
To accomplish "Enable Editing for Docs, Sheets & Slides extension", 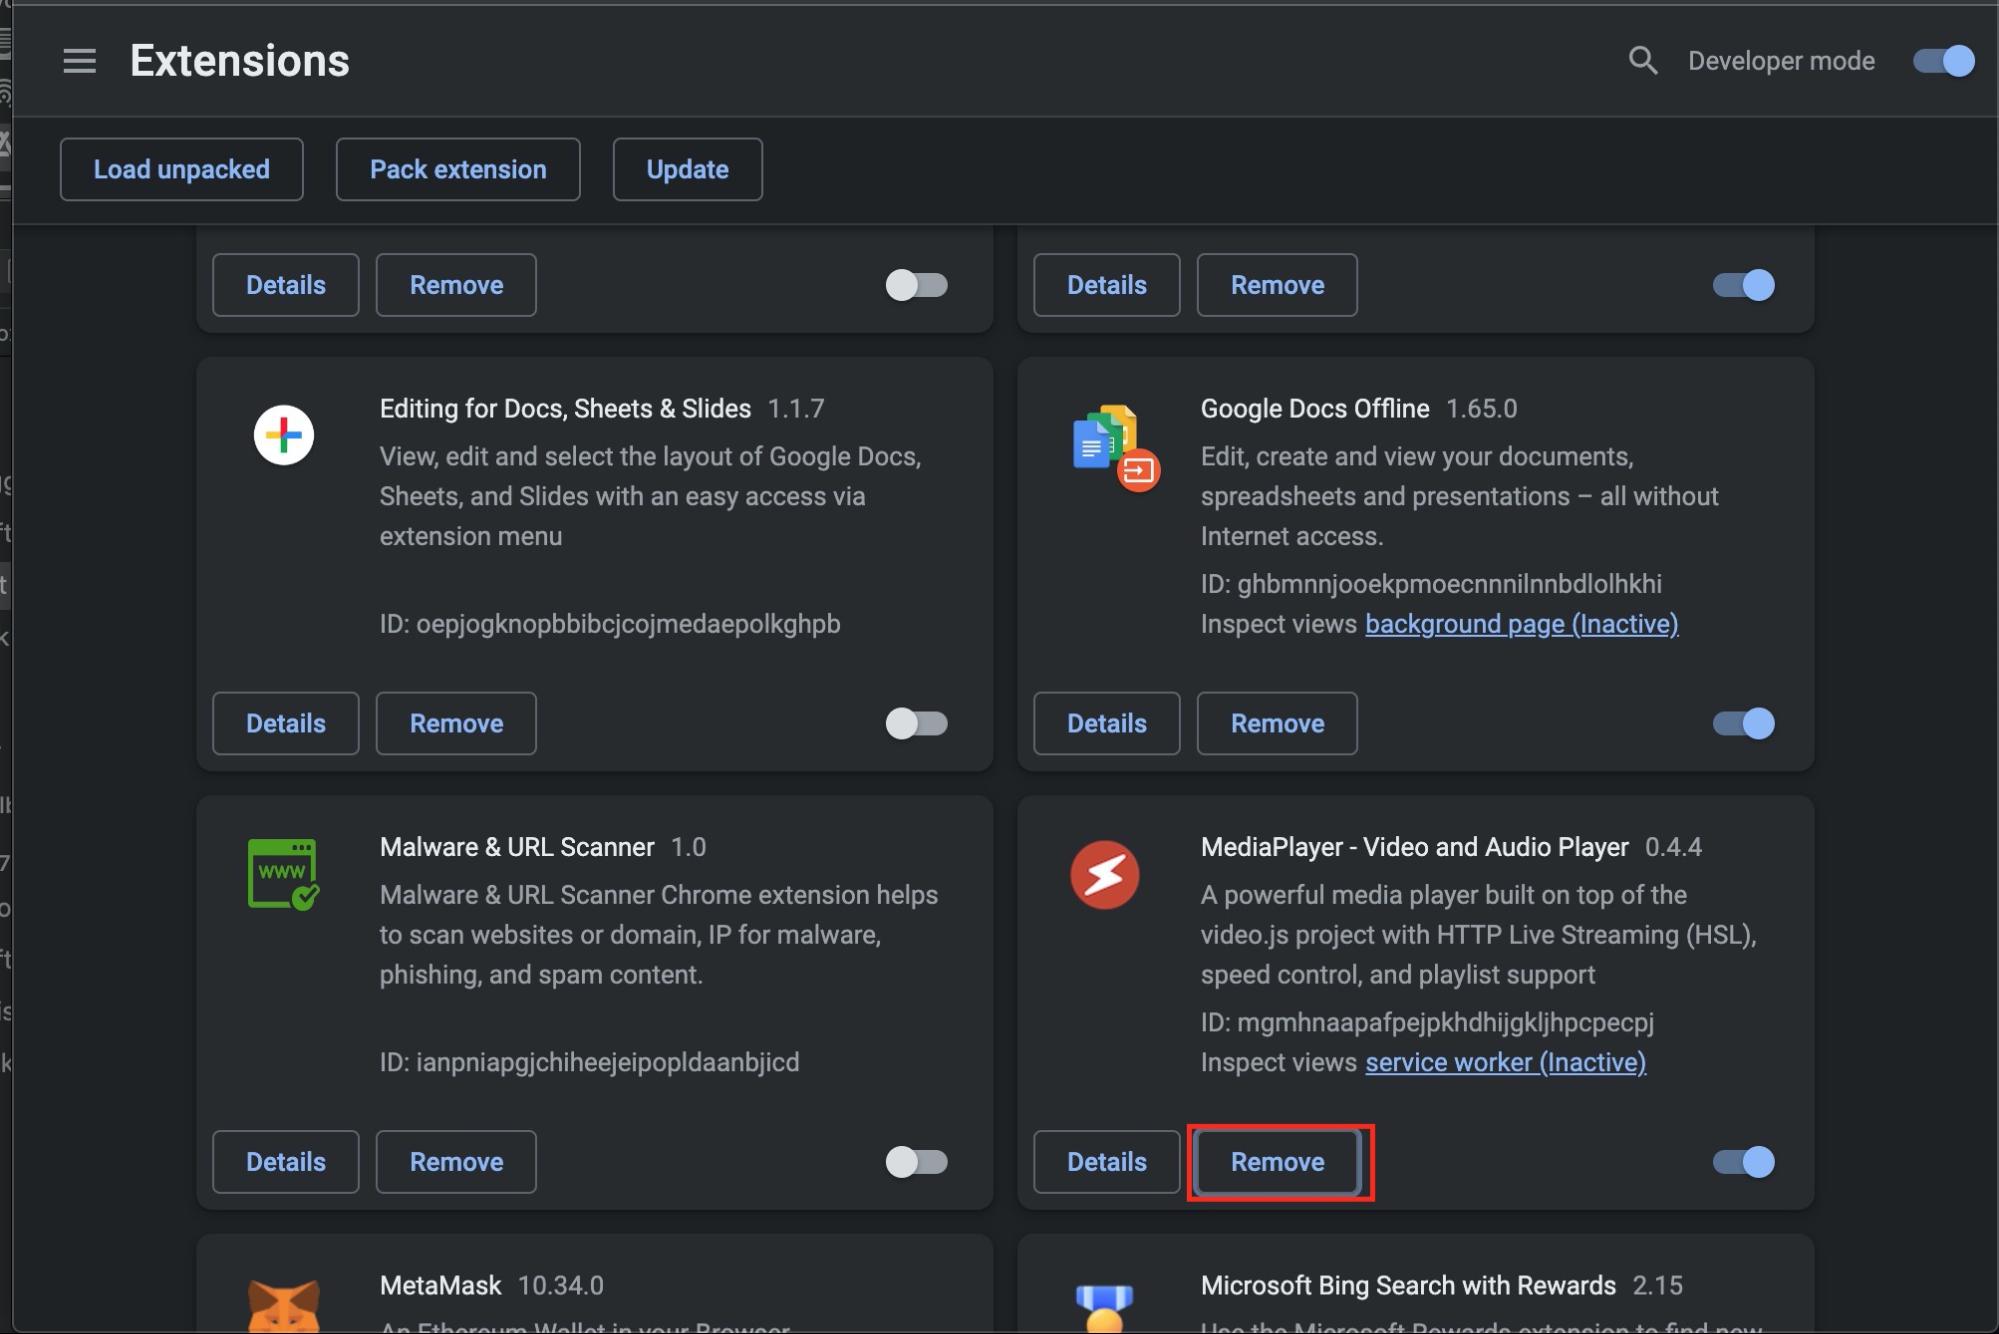I will click(x=916, y=723).
